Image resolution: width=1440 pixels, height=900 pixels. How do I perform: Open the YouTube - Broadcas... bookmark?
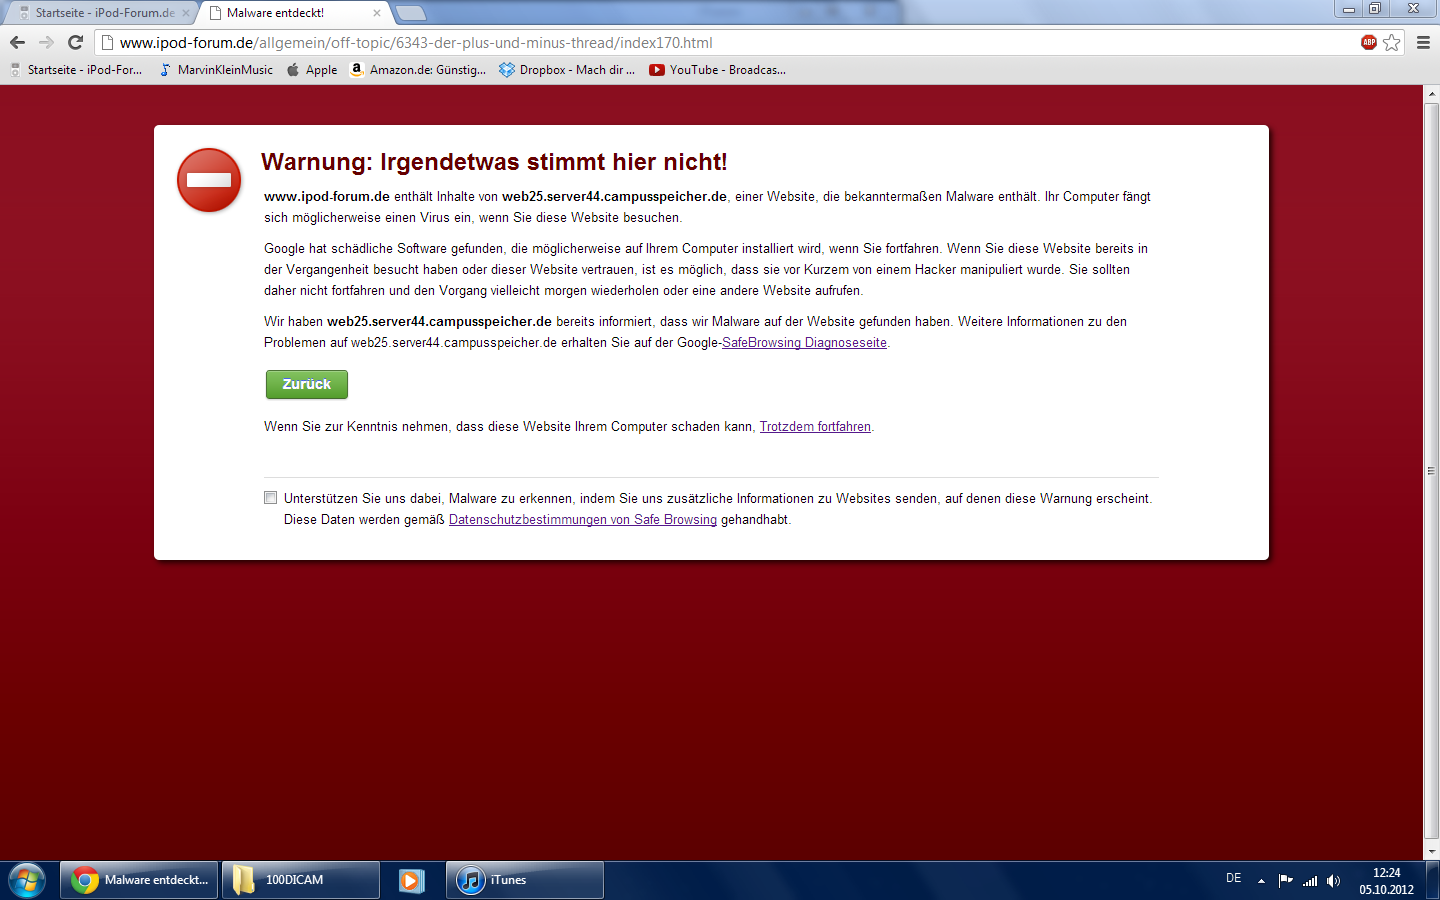(x=718, y=70)
